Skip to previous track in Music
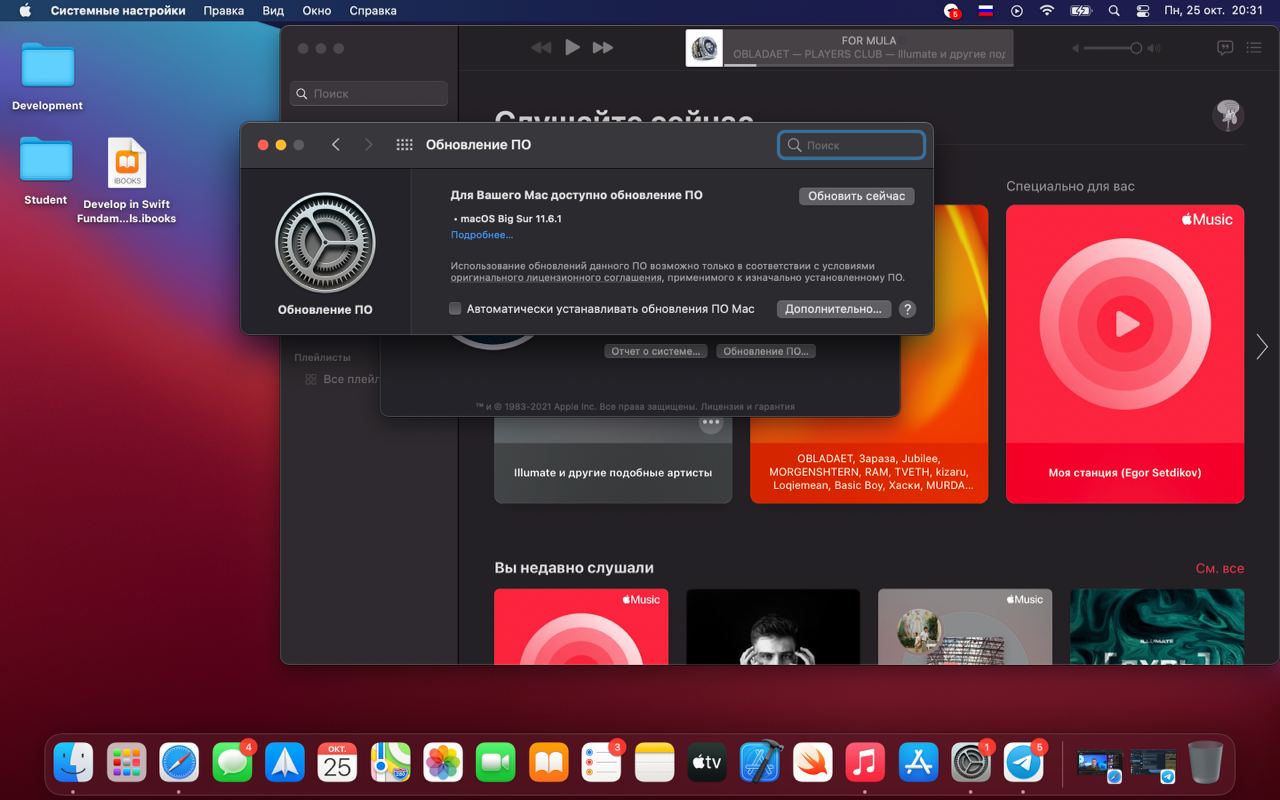The image size is (1280, 800). [541, 47]
